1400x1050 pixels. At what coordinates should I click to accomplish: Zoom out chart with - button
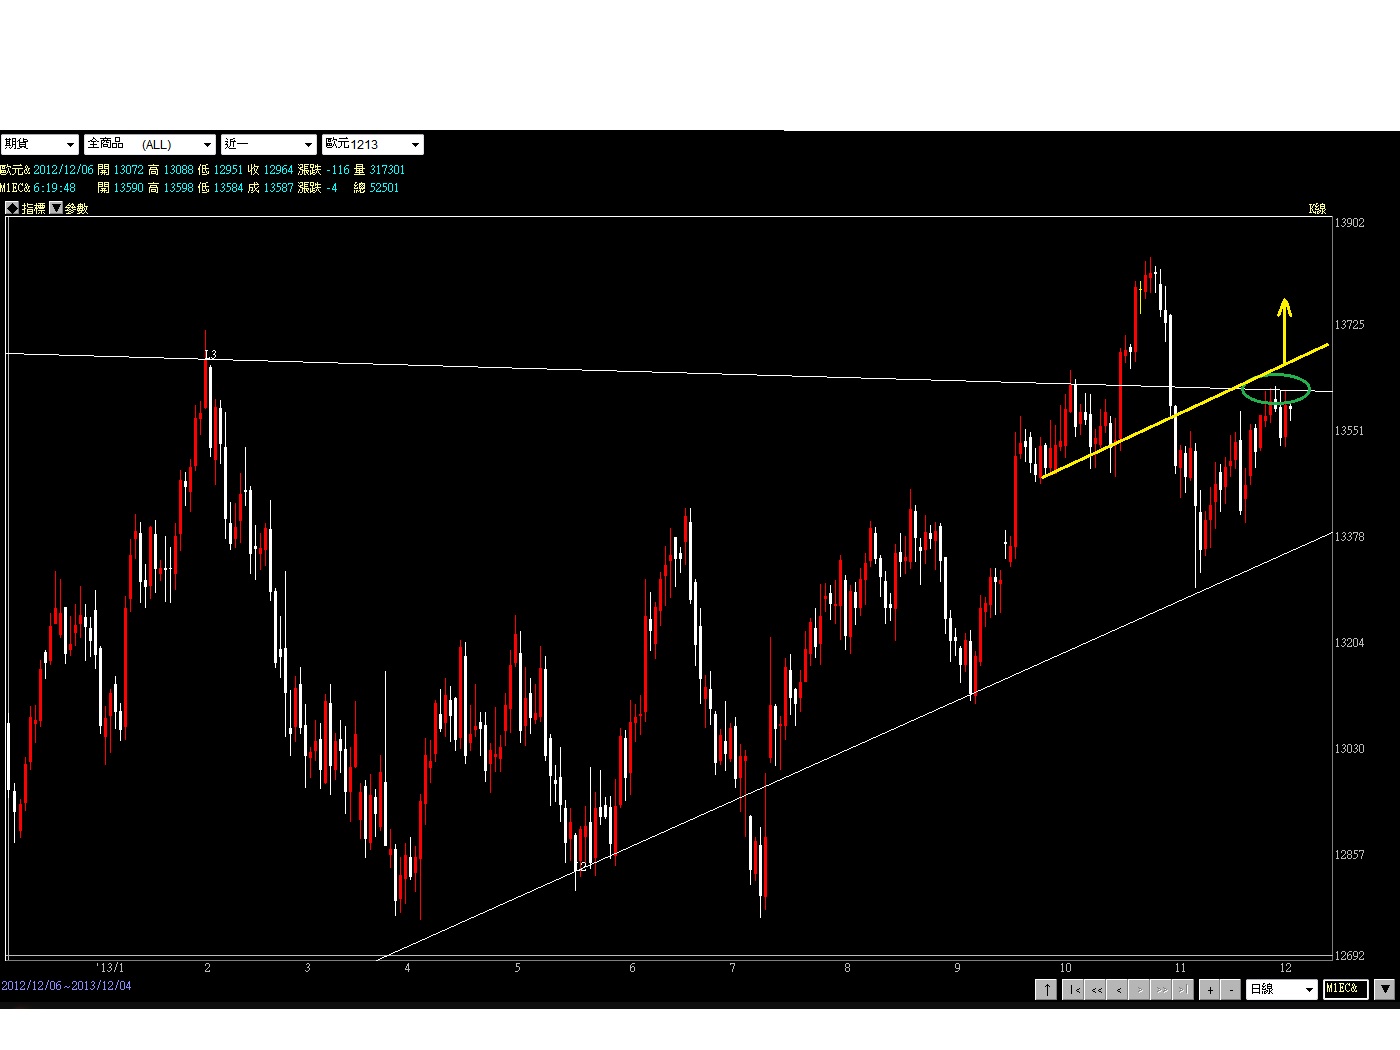(x=1232, y=989)
